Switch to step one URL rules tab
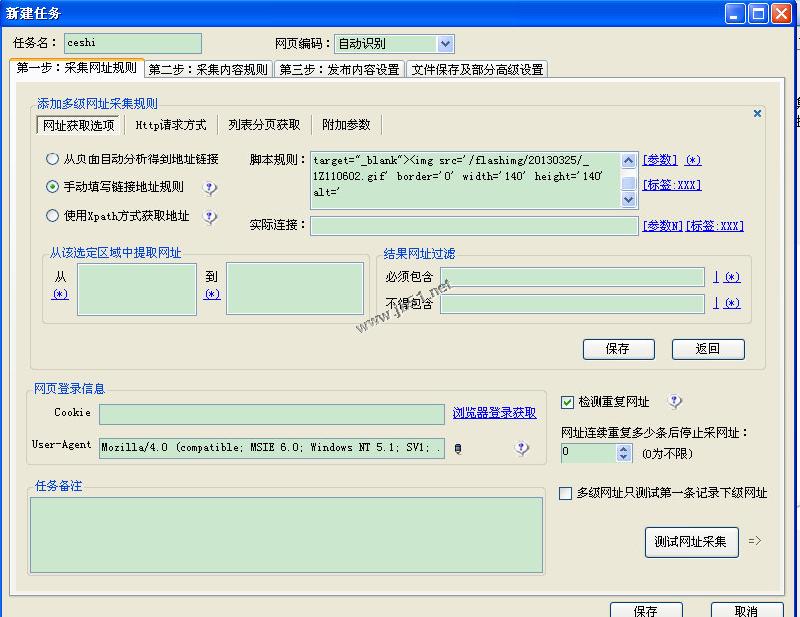Viewport: 800px width, 617px height. (x=77, y=68)
